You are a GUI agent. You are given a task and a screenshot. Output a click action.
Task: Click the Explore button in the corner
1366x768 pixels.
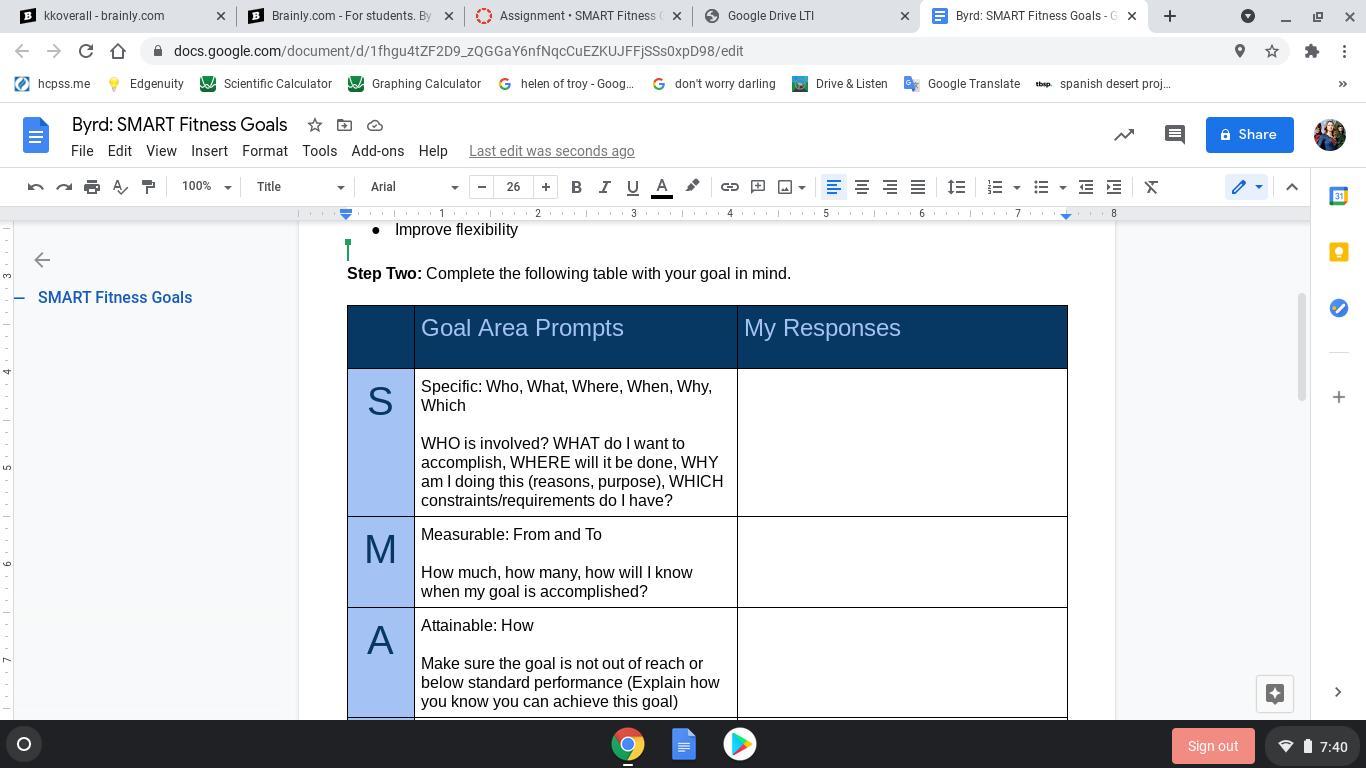click(1275, 694)
